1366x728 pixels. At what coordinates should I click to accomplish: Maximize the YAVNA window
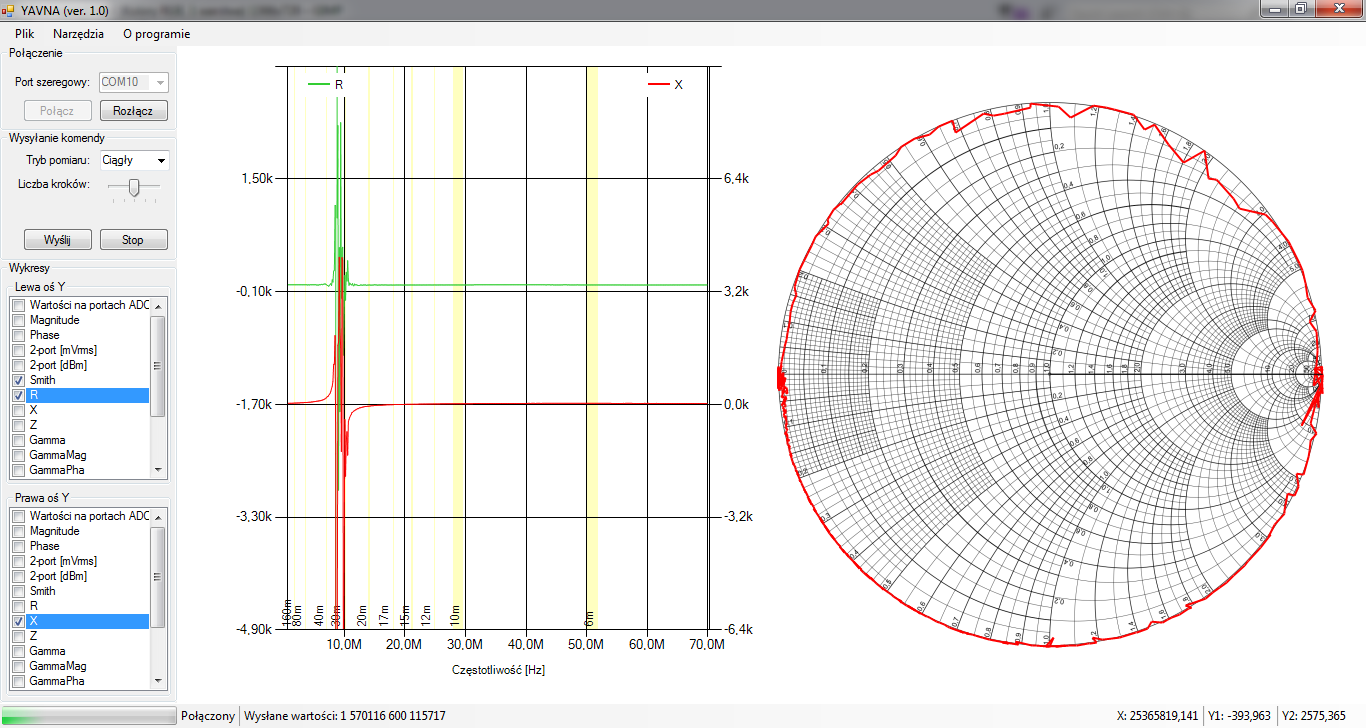pos(1301,8)
